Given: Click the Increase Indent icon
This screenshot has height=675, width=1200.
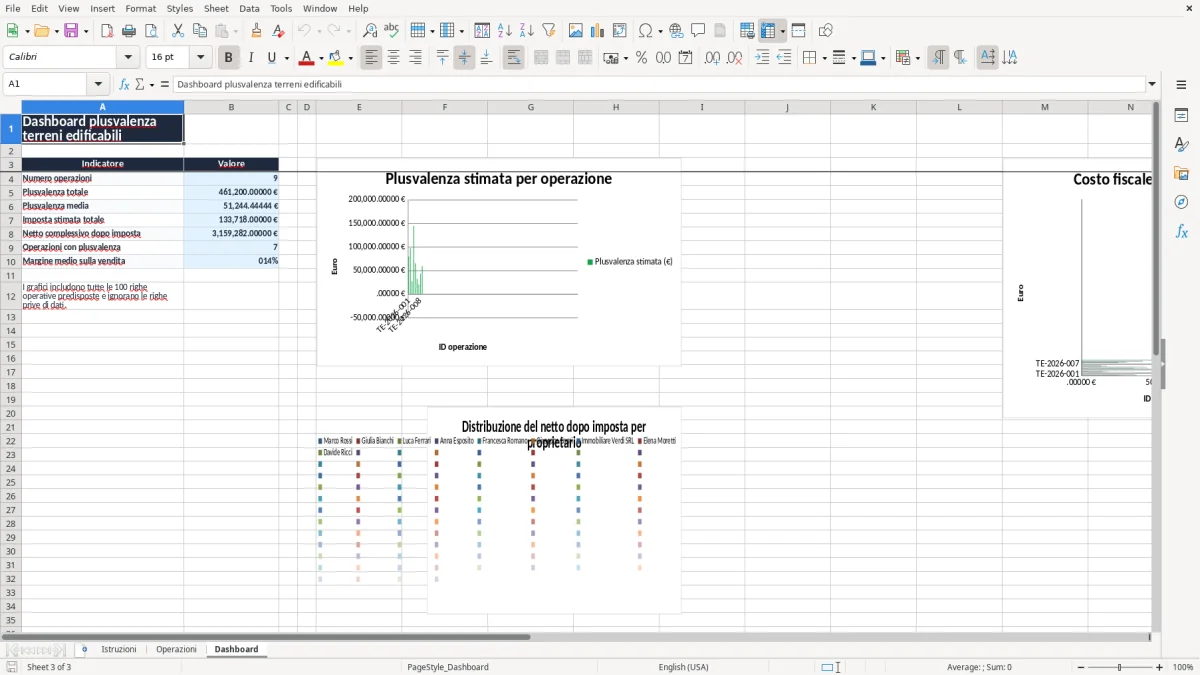Looking at the screenshot, I should [762, 58].
